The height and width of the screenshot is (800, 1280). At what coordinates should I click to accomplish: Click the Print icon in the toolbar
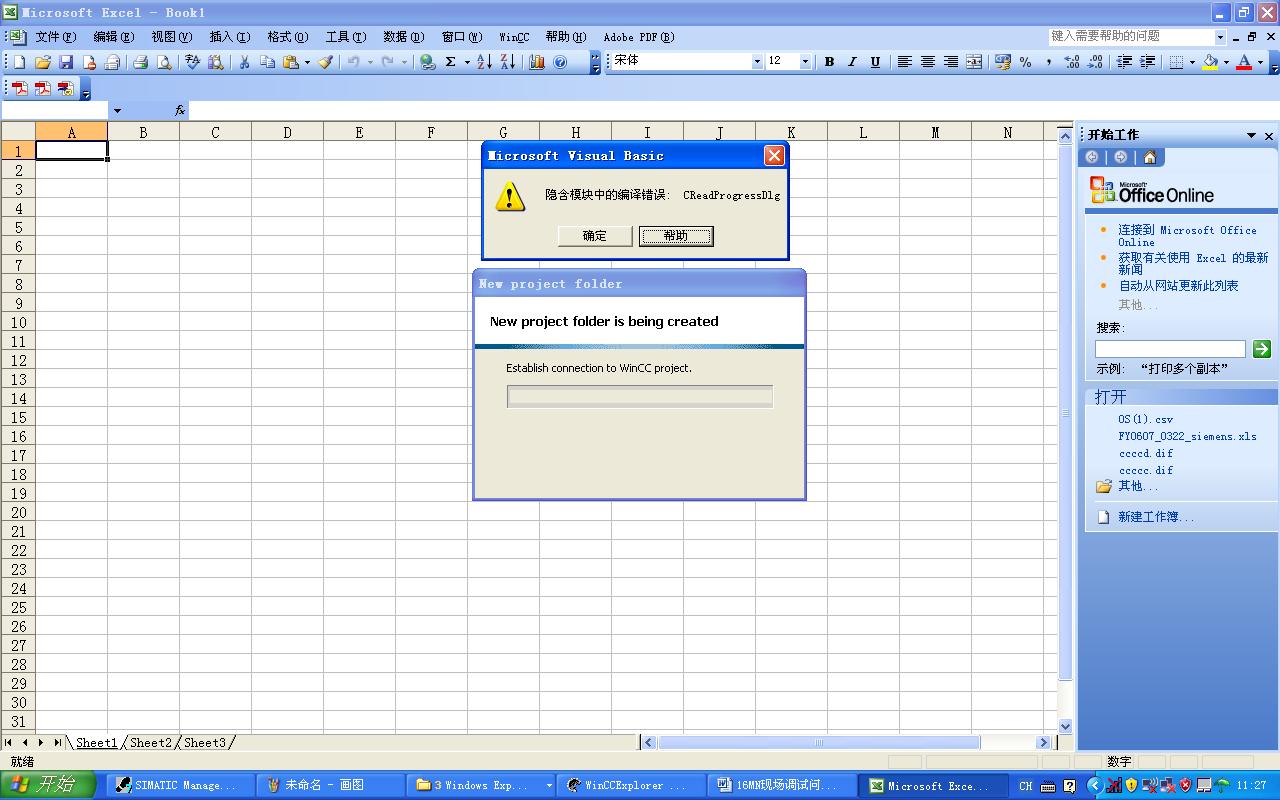140,62
